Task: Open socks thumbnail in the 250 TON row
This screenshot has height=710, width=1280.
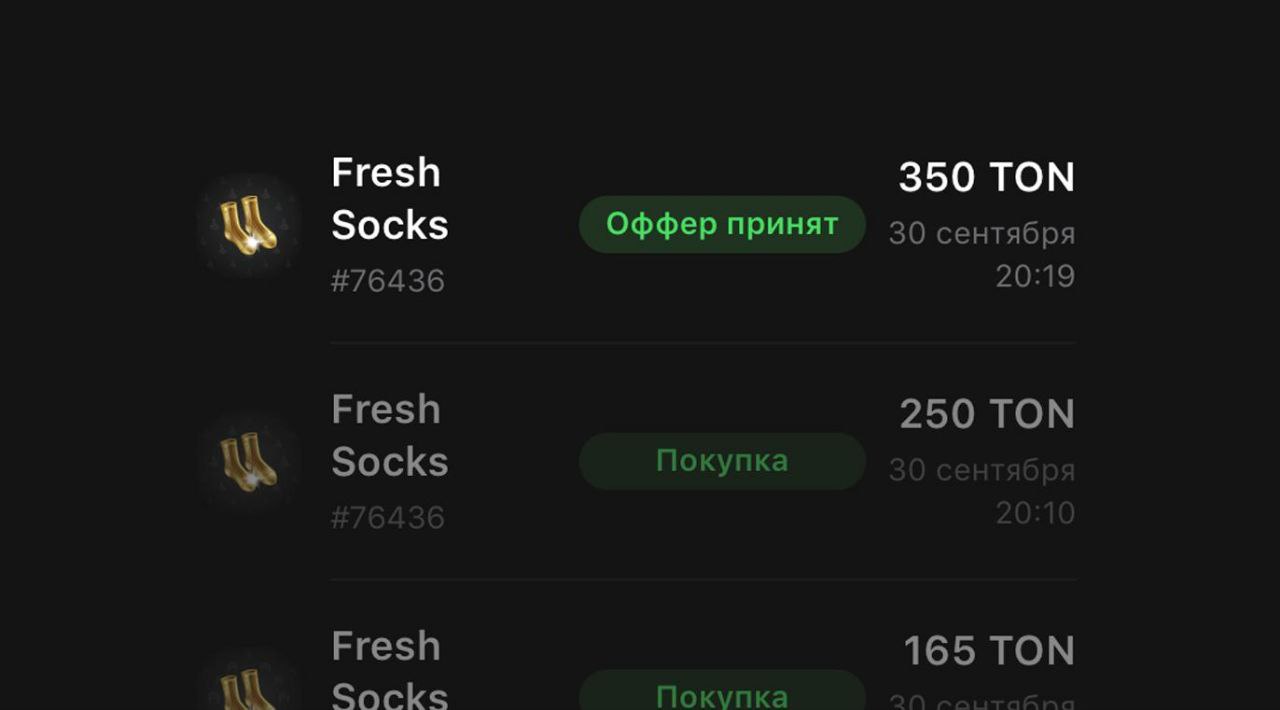Action: (x=249, y=462)
